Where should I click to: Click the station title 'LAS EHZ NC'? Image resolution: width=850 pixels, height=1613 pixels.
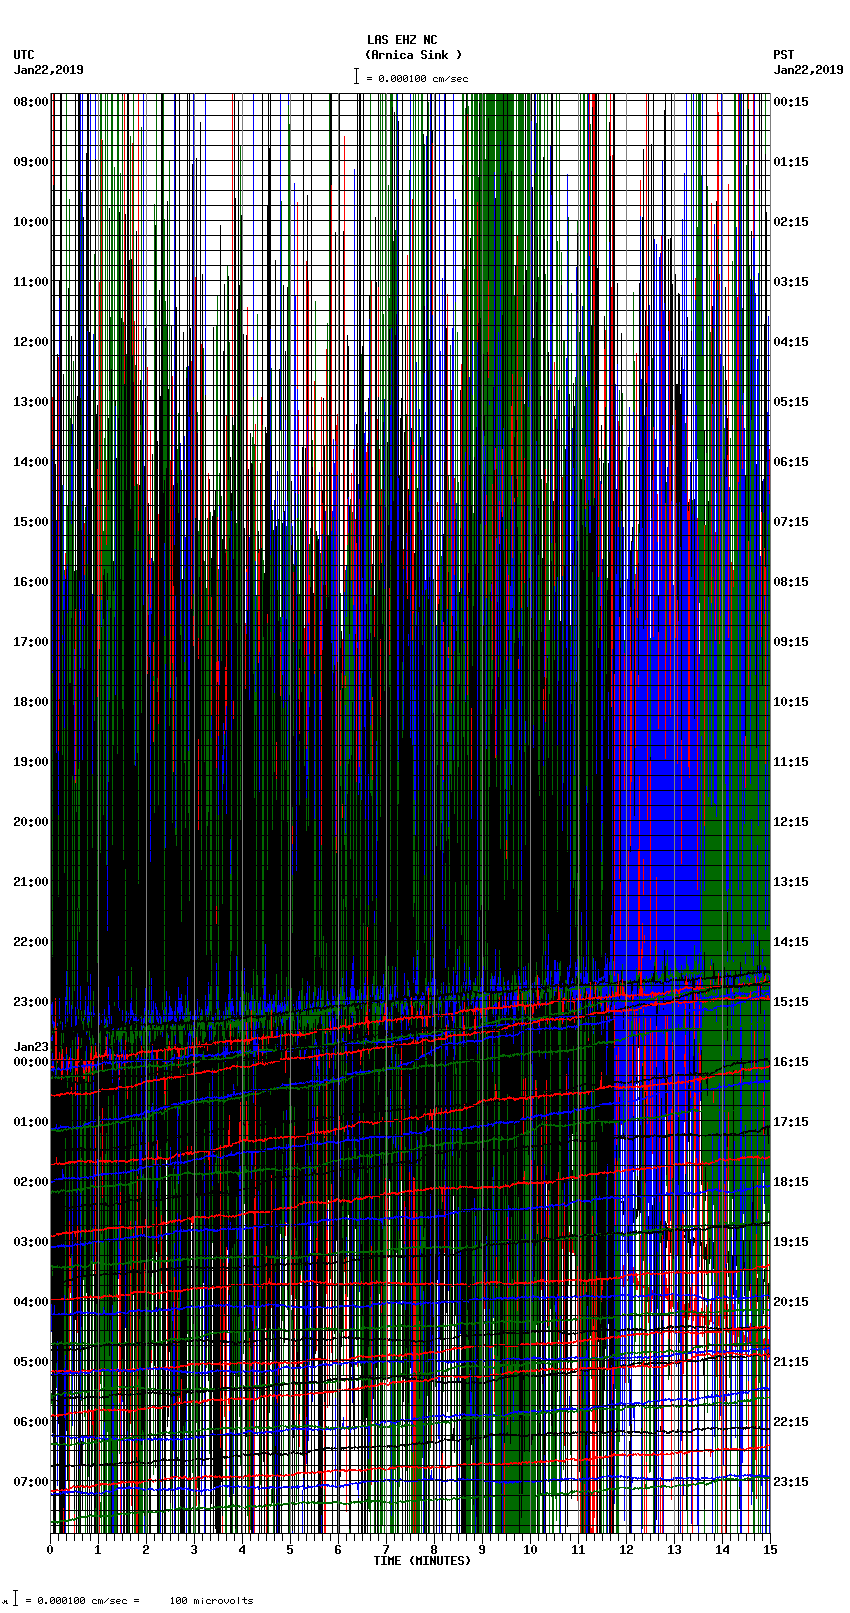(402, 40)
